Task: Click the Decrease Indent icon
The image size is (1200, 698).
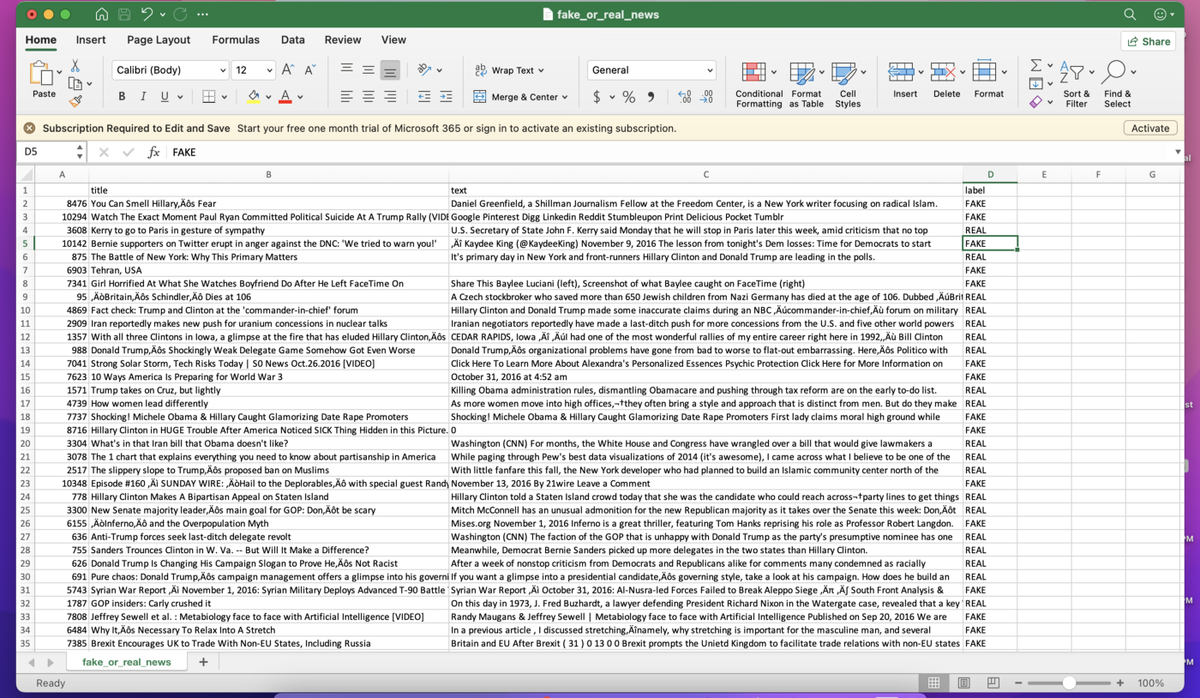Action: pos(424,97)
